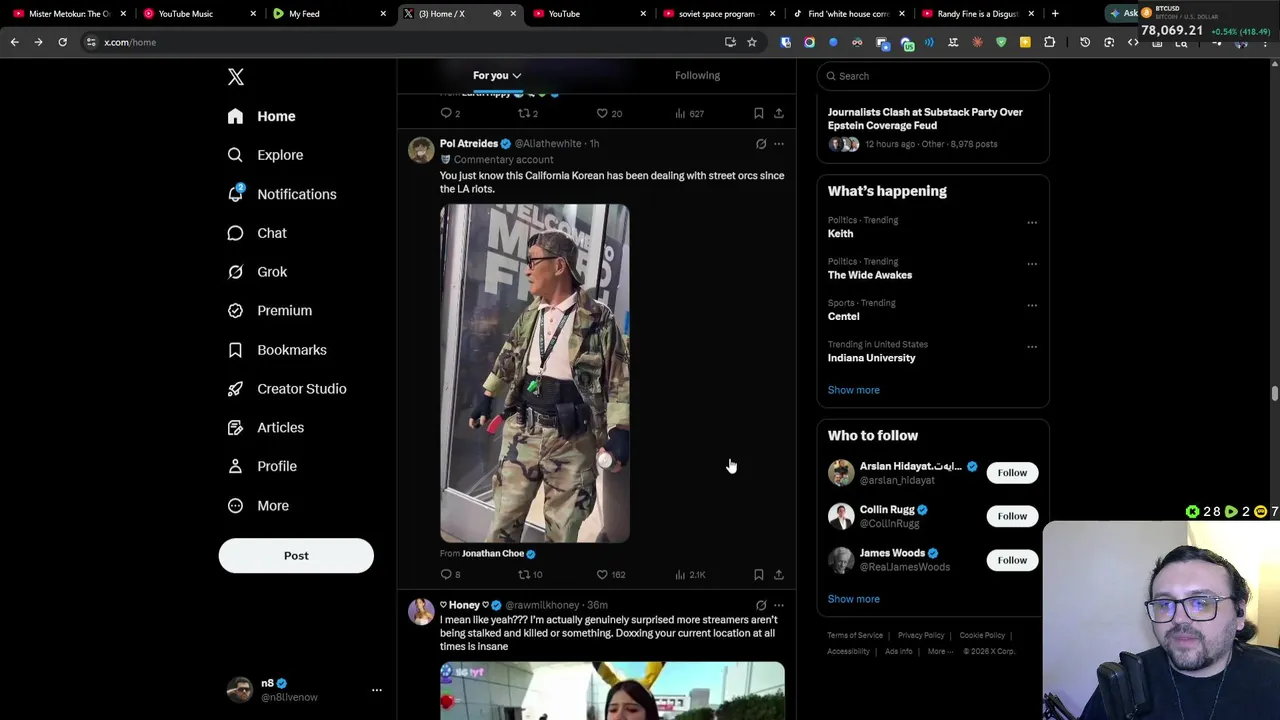Image resolution: width=1280 pixels, height=720 pixels.
Task: Expand the footer More menu
Action: [940, 652]
